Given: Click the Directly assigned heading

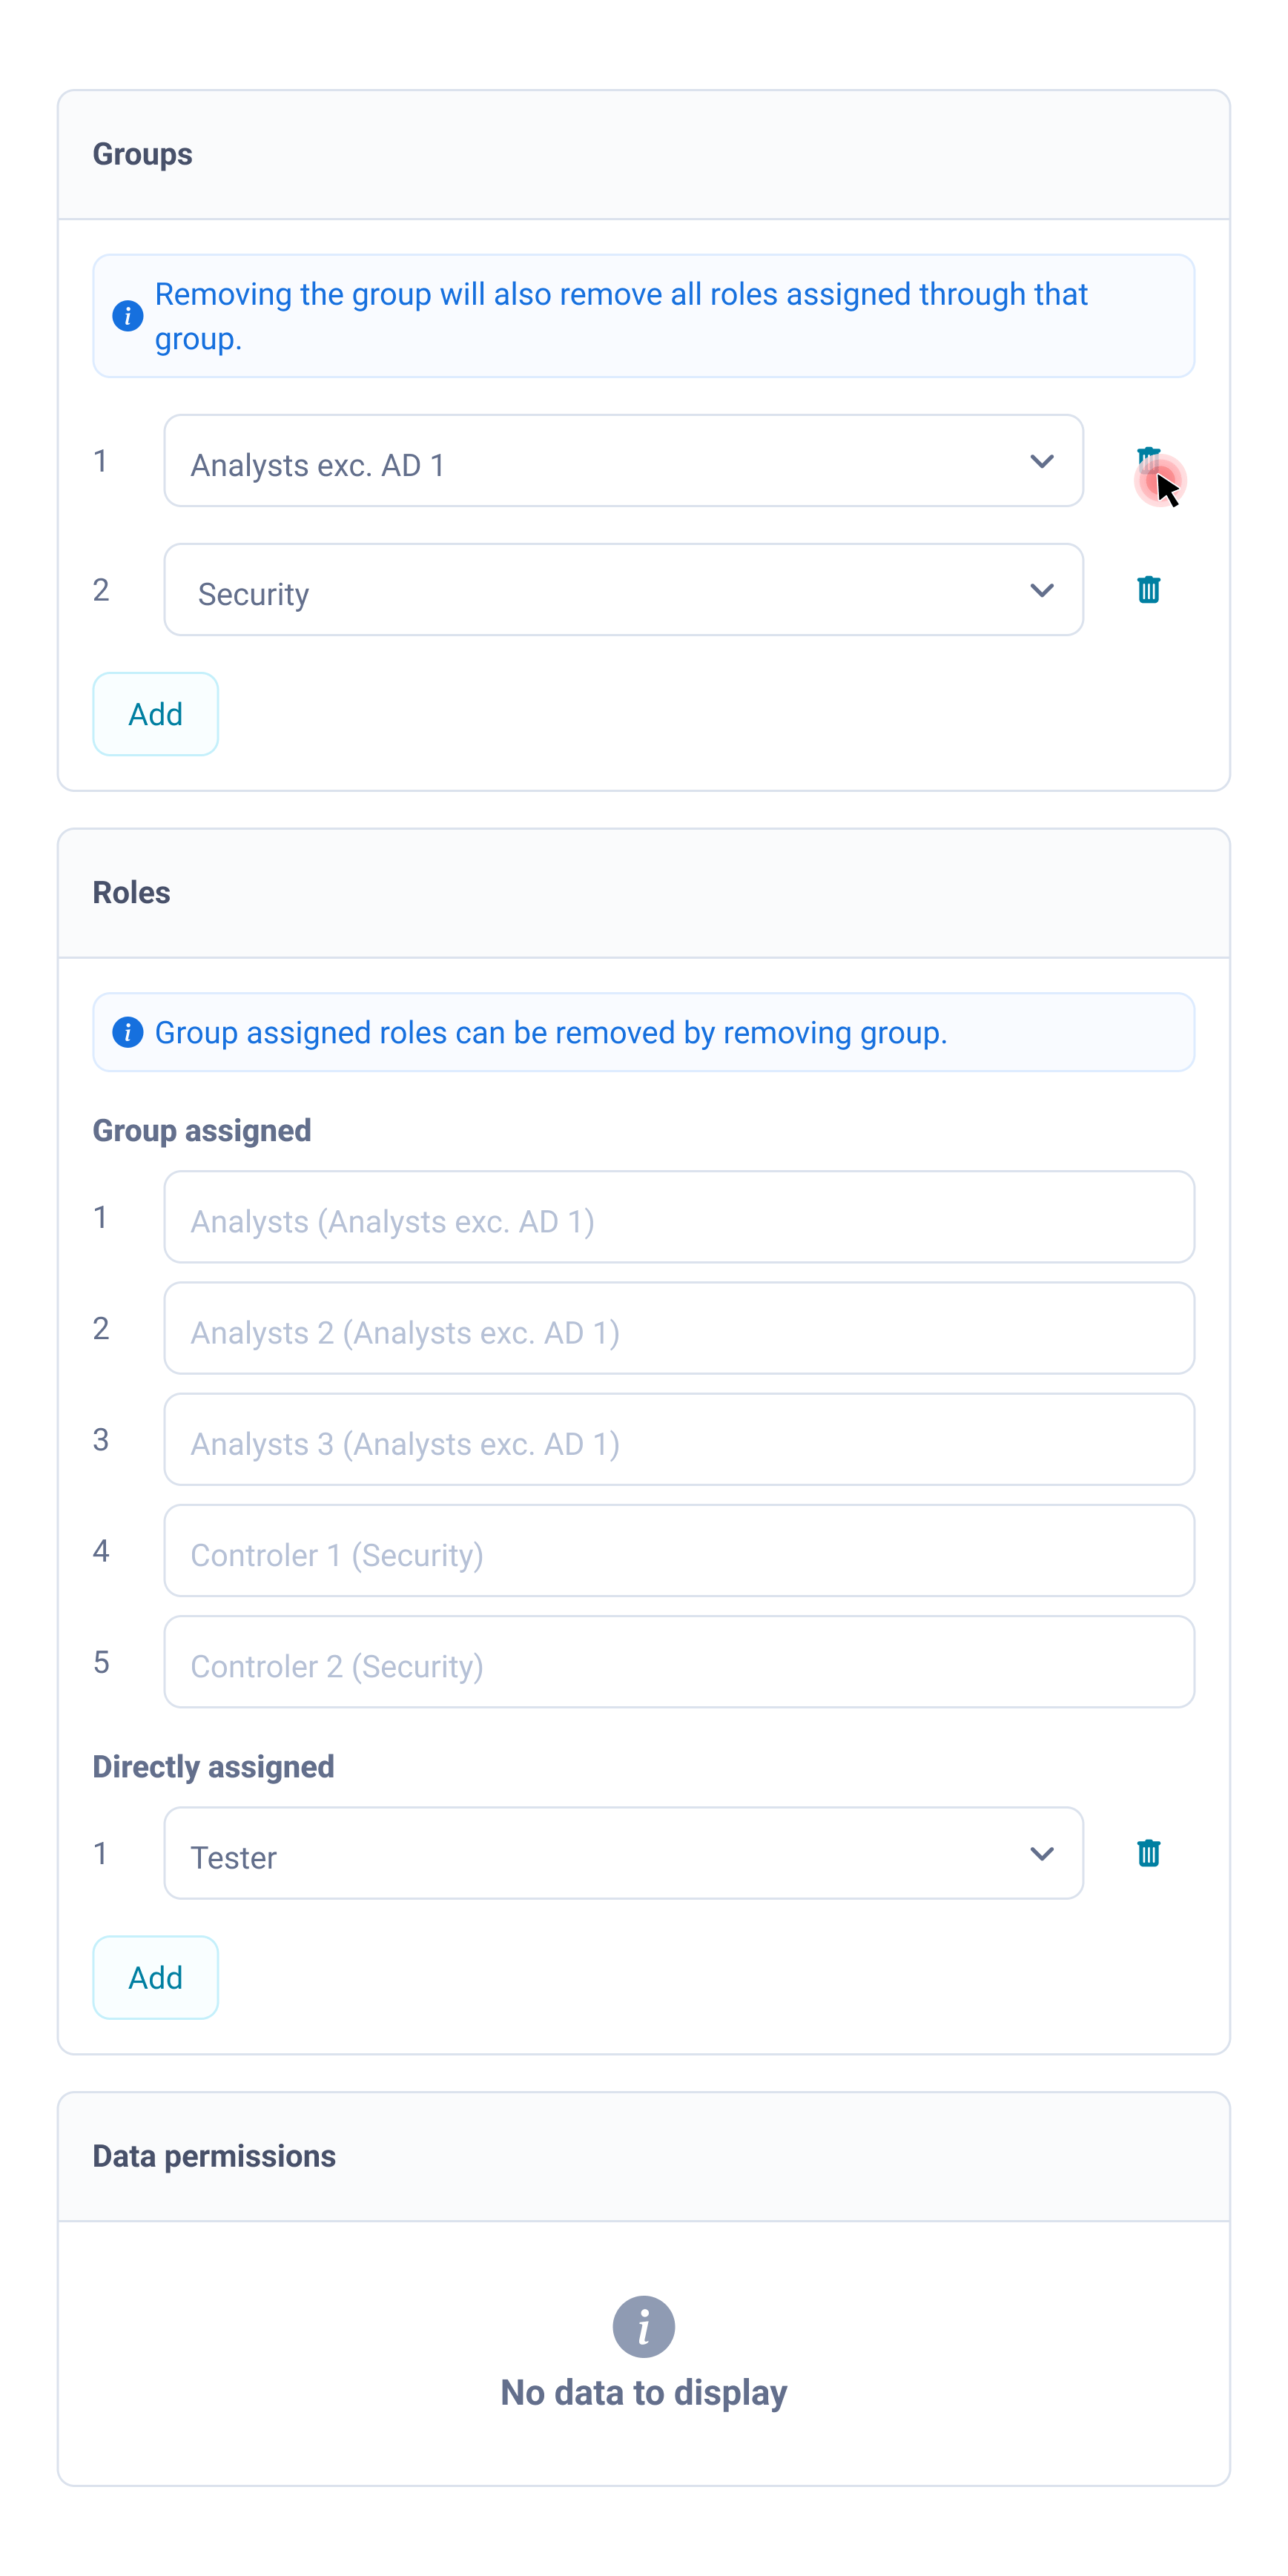Looking at the screenshot, I should pos(213,1767).
